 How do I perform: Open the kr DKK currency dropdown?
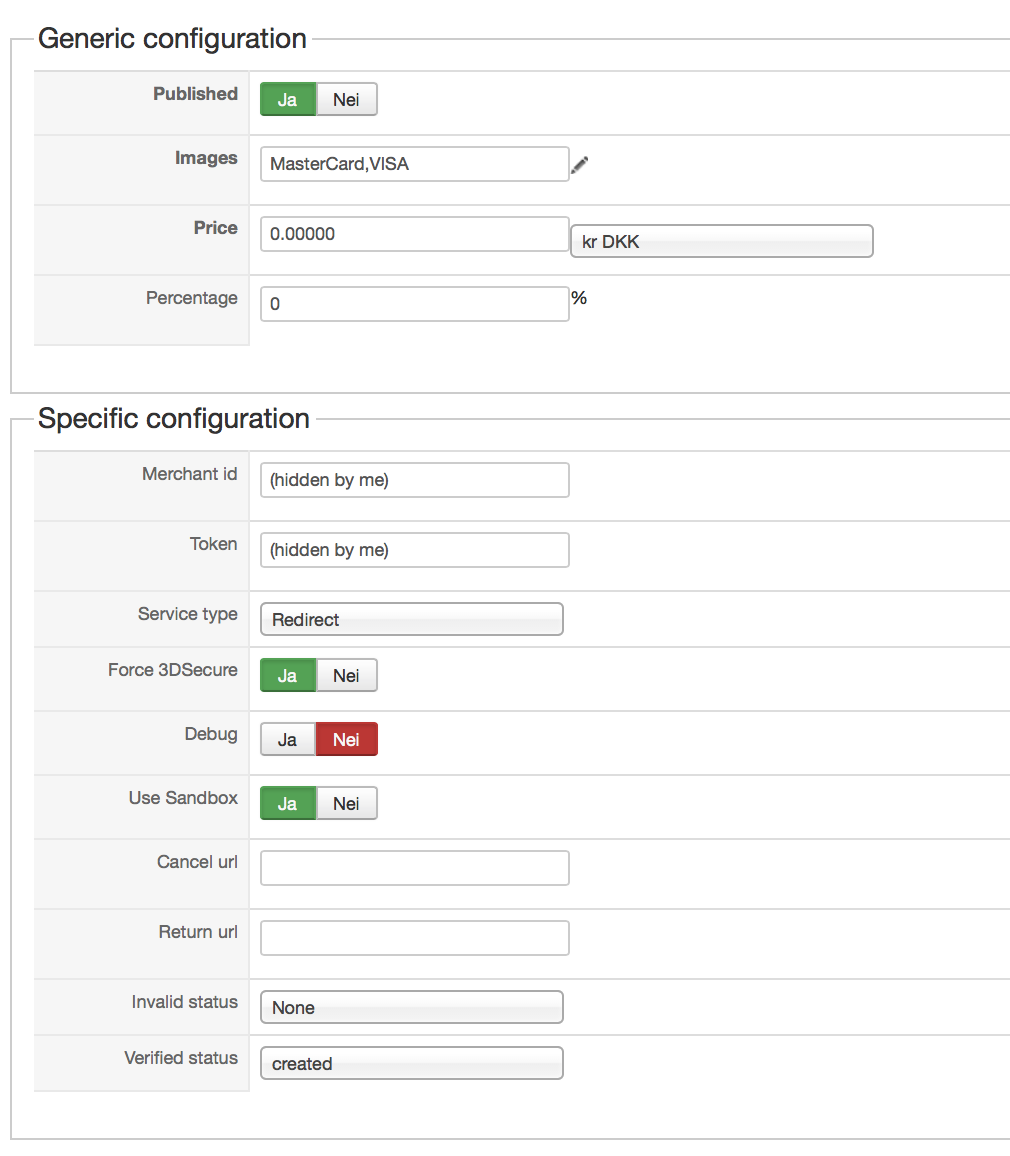(721, 242)
